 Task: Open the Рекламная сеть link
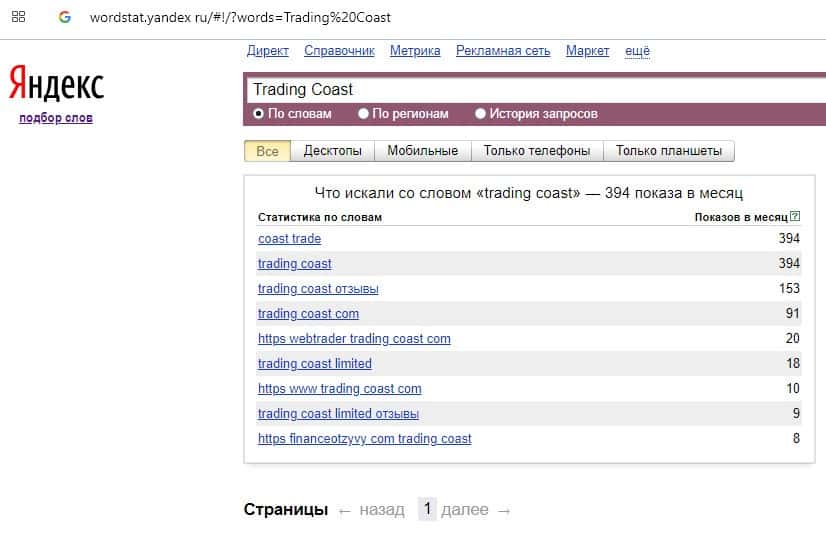[x=503, y=51]
